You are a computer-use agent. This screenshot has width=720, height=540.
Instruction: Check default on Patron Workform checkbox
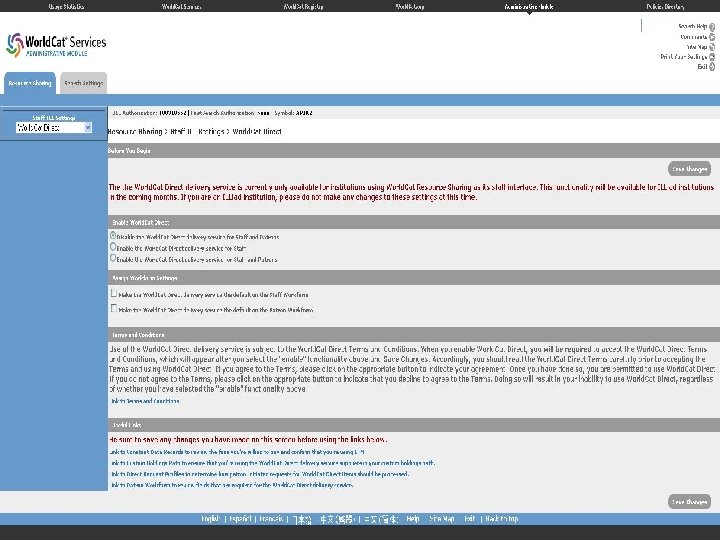(x=114, y=309)
